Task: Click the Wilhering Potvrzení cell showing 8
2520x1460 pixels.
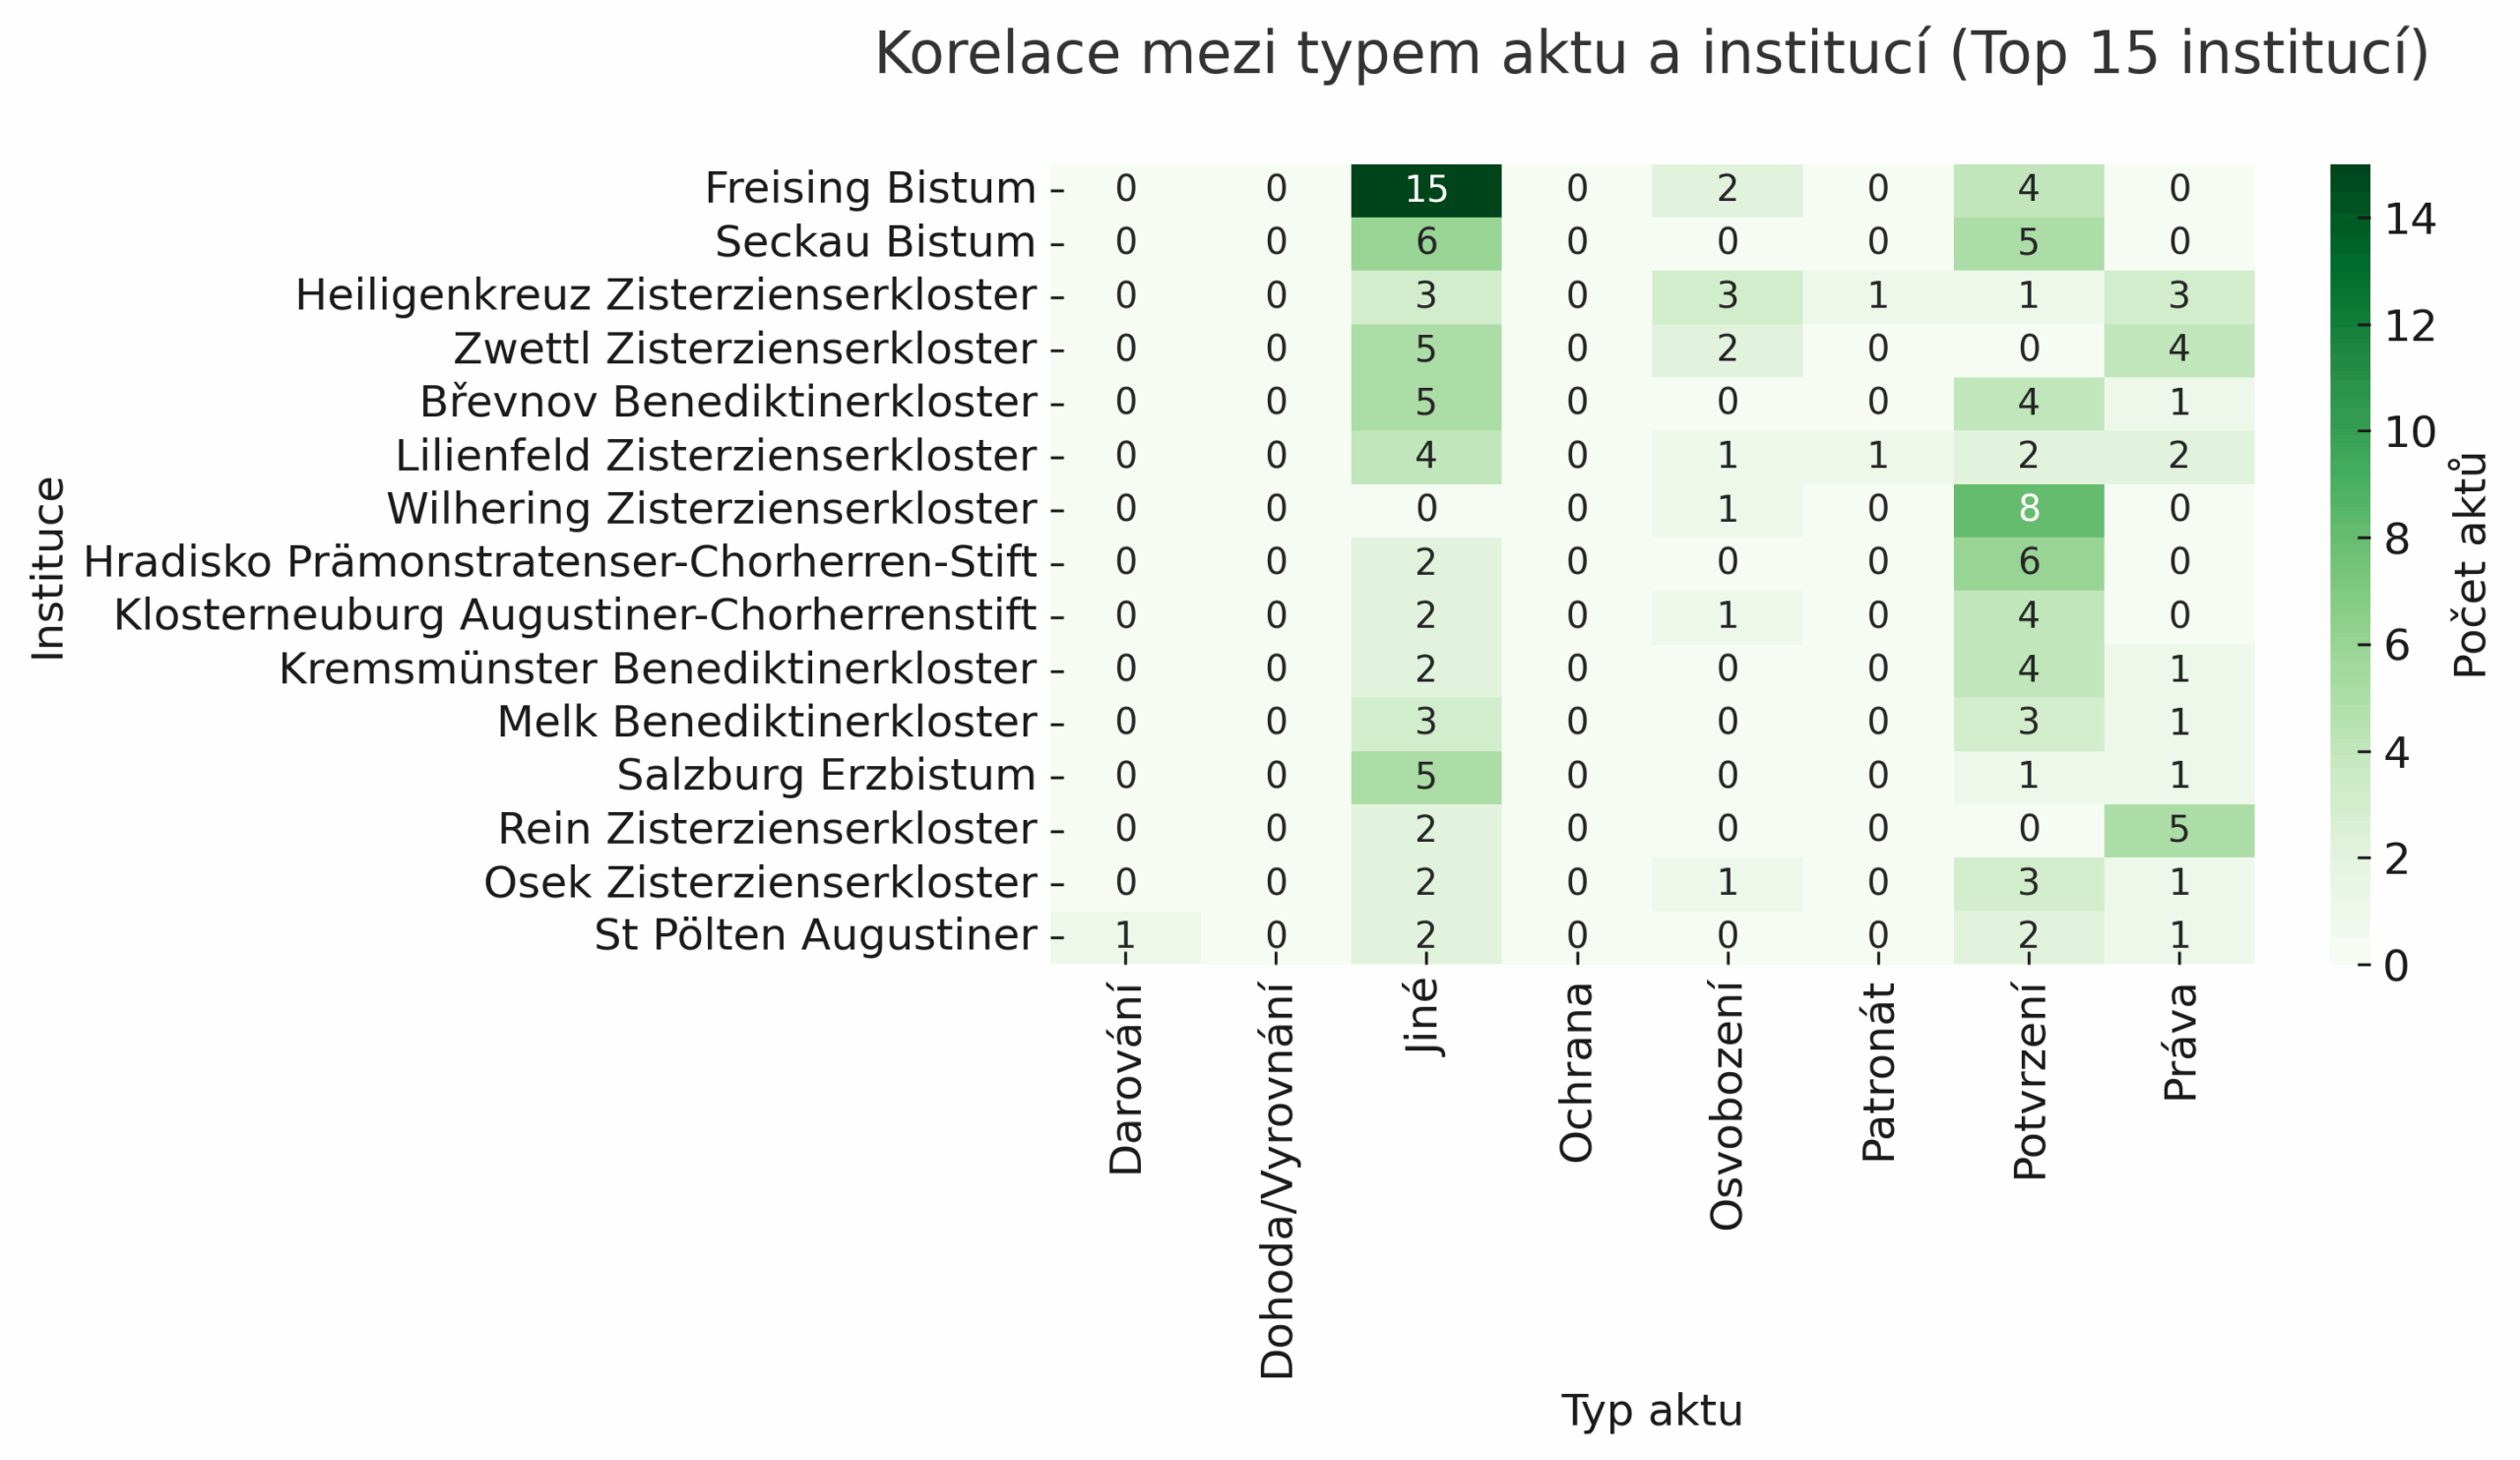Action: point(2028,509)
